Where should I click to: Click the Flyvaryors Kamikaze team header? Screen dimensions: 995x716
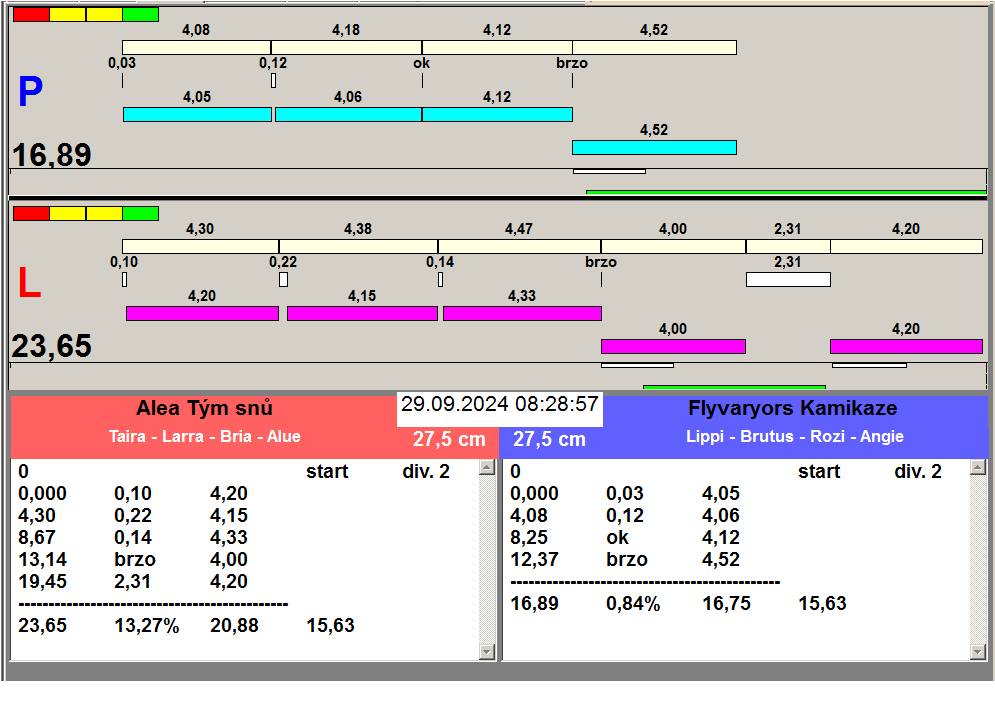pos(793,408)
